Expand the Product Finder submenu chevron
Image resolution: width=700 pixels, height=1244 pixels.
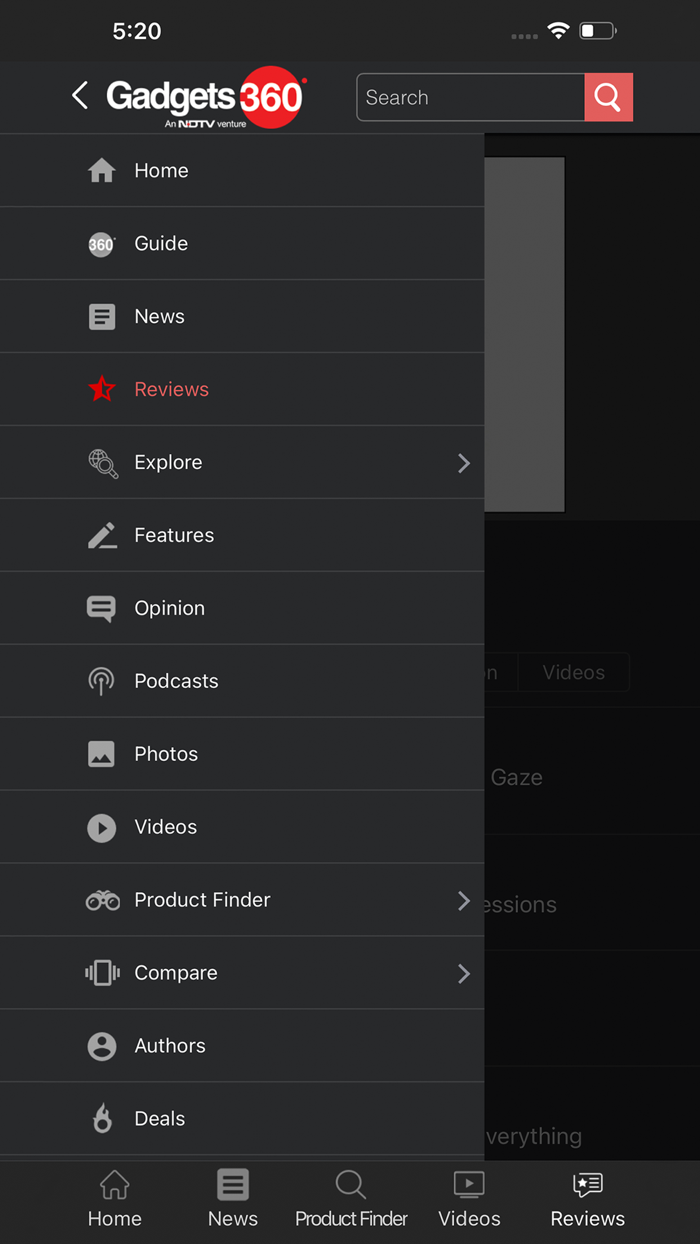[464, 901]
